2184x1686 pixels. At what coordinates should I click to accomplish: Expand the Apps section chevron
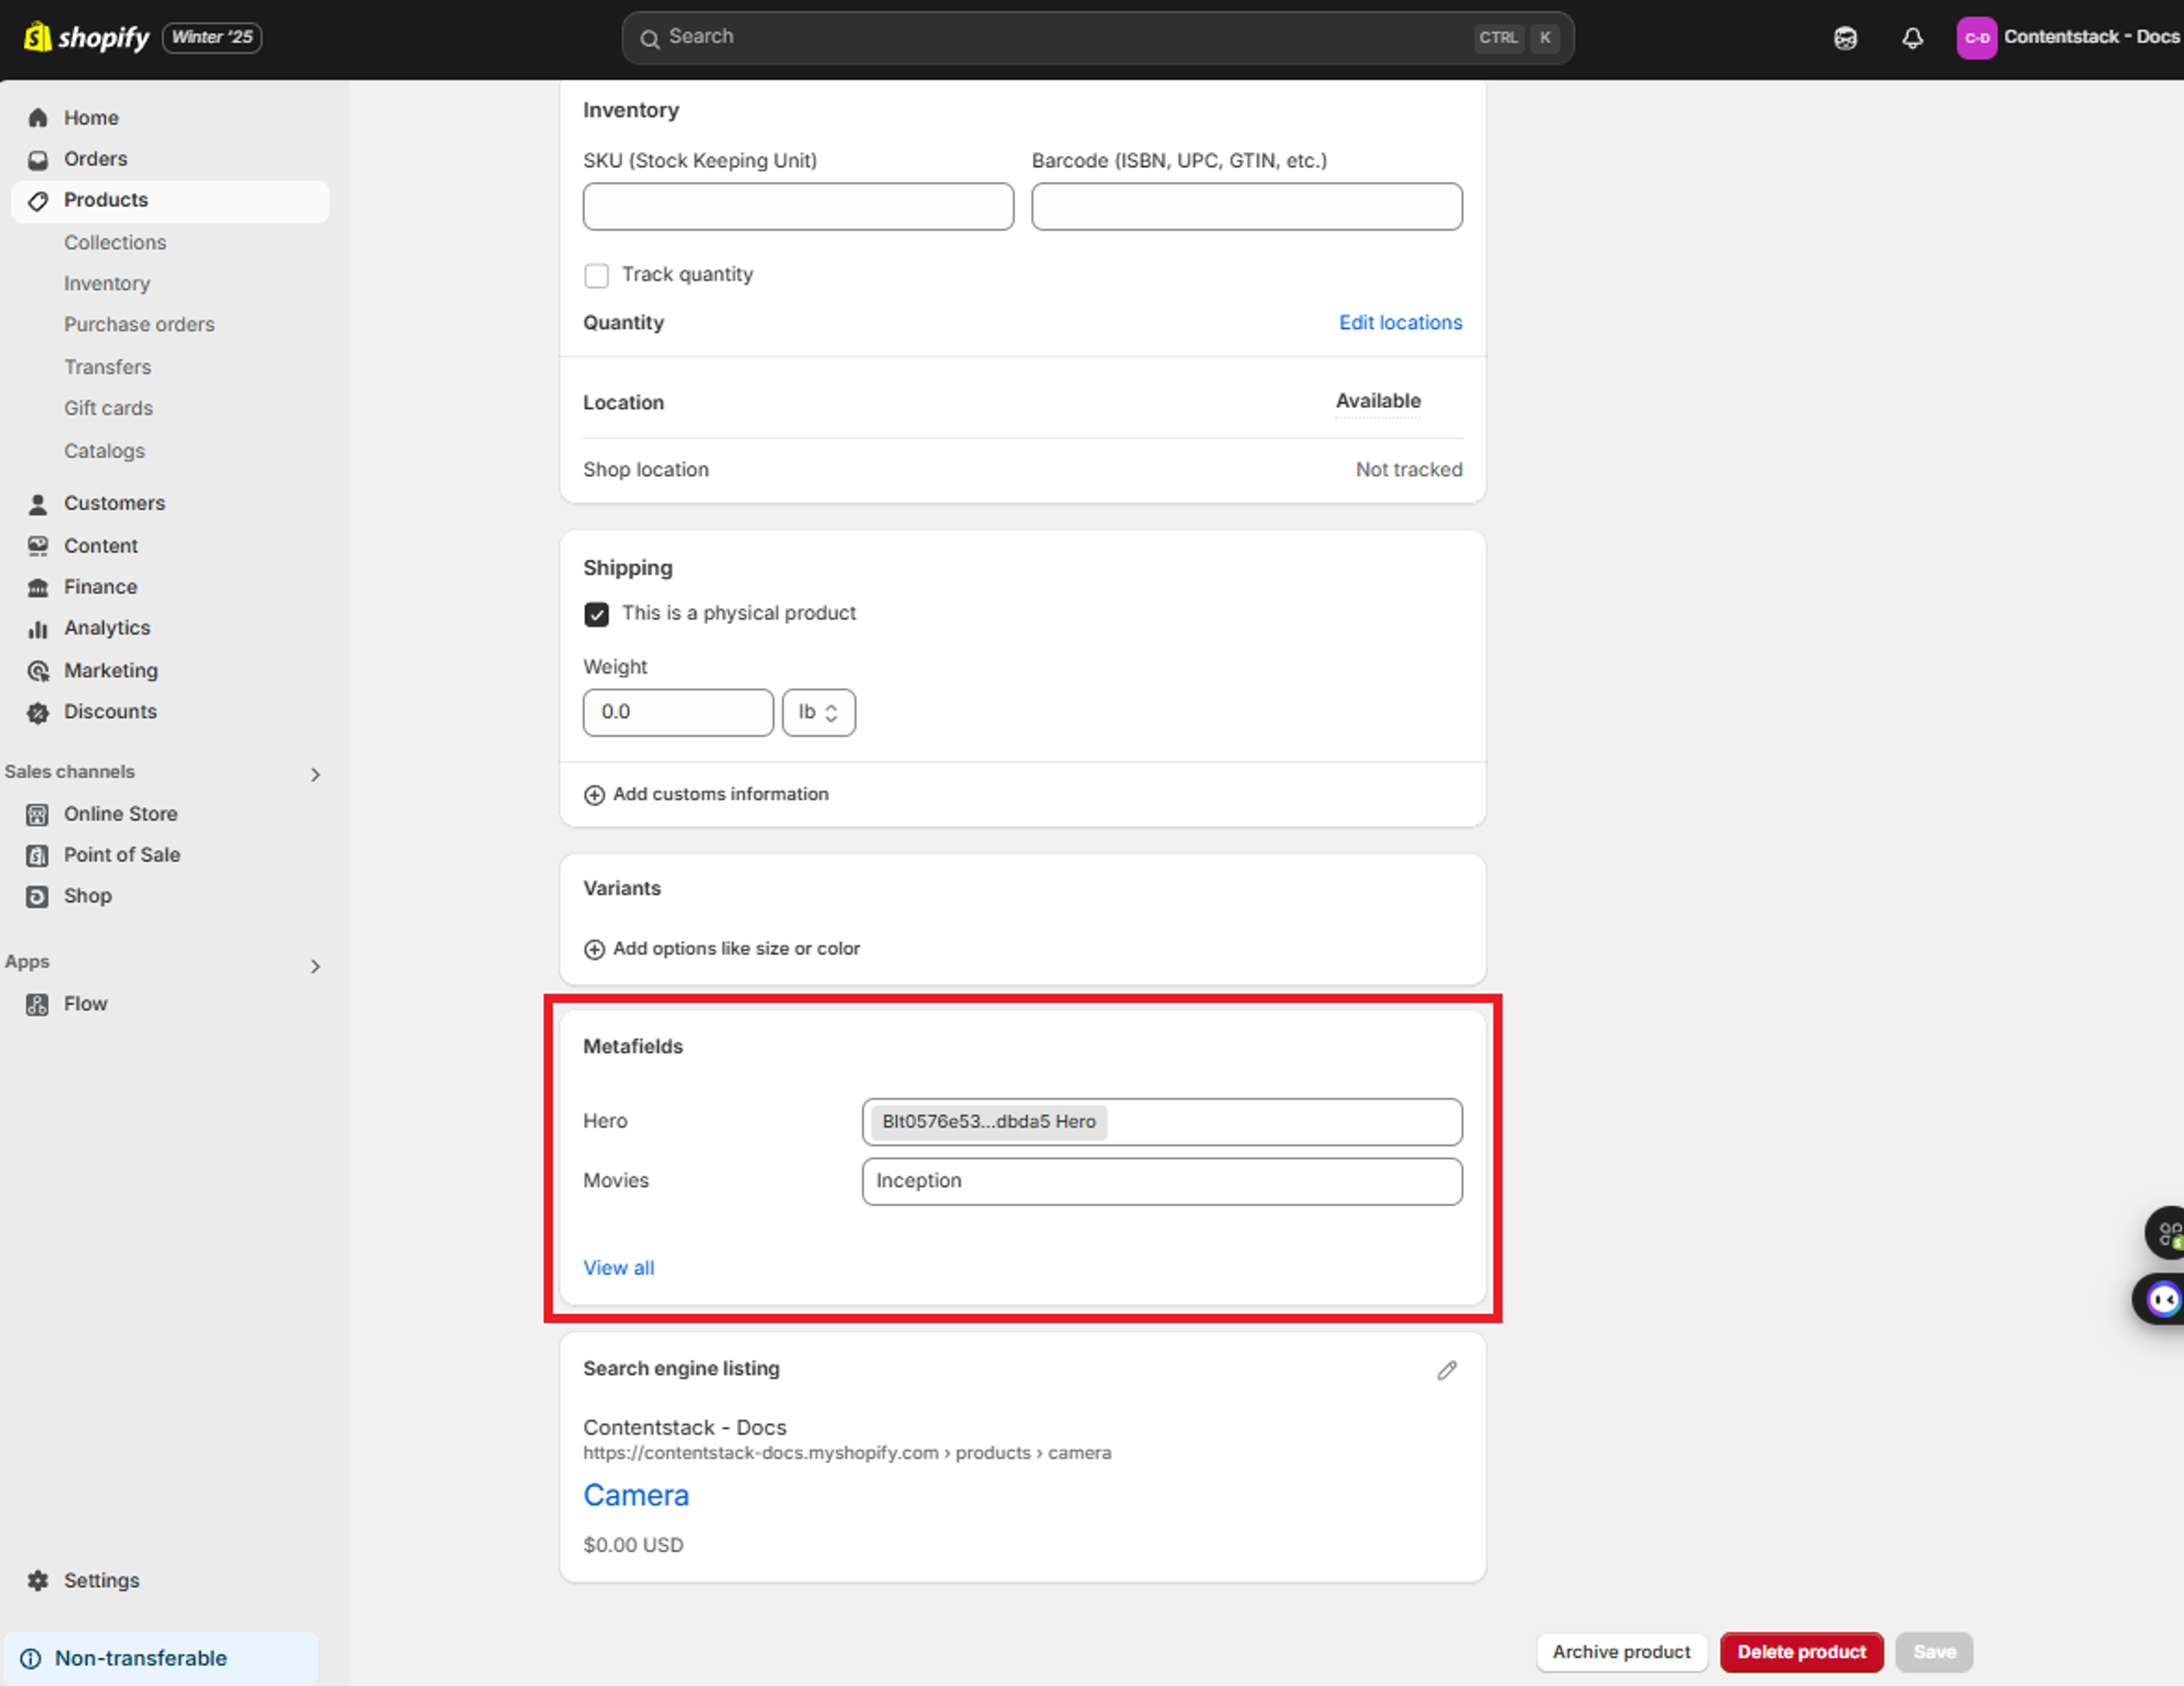pyautogui.click(x=315, y=967)
